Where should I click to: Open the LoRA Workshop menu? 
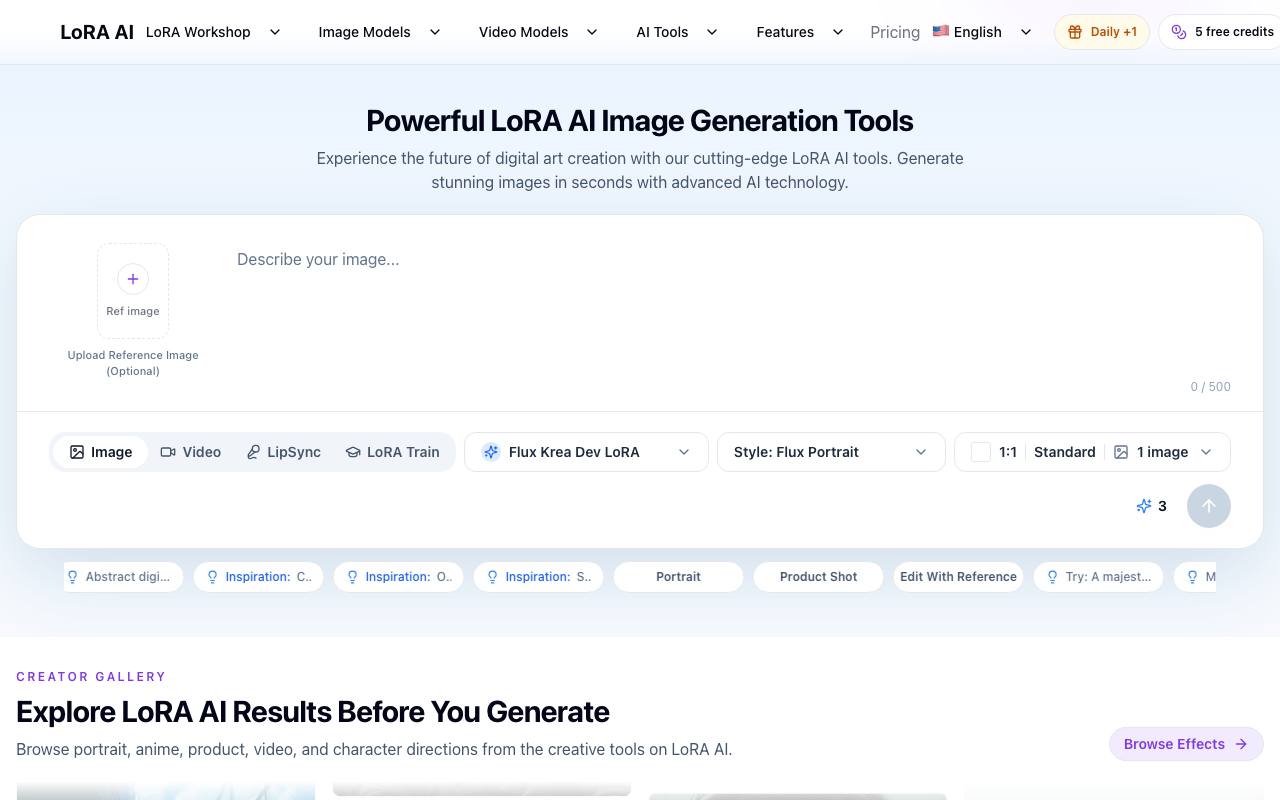pyautogui.click(x=213, y=32)
